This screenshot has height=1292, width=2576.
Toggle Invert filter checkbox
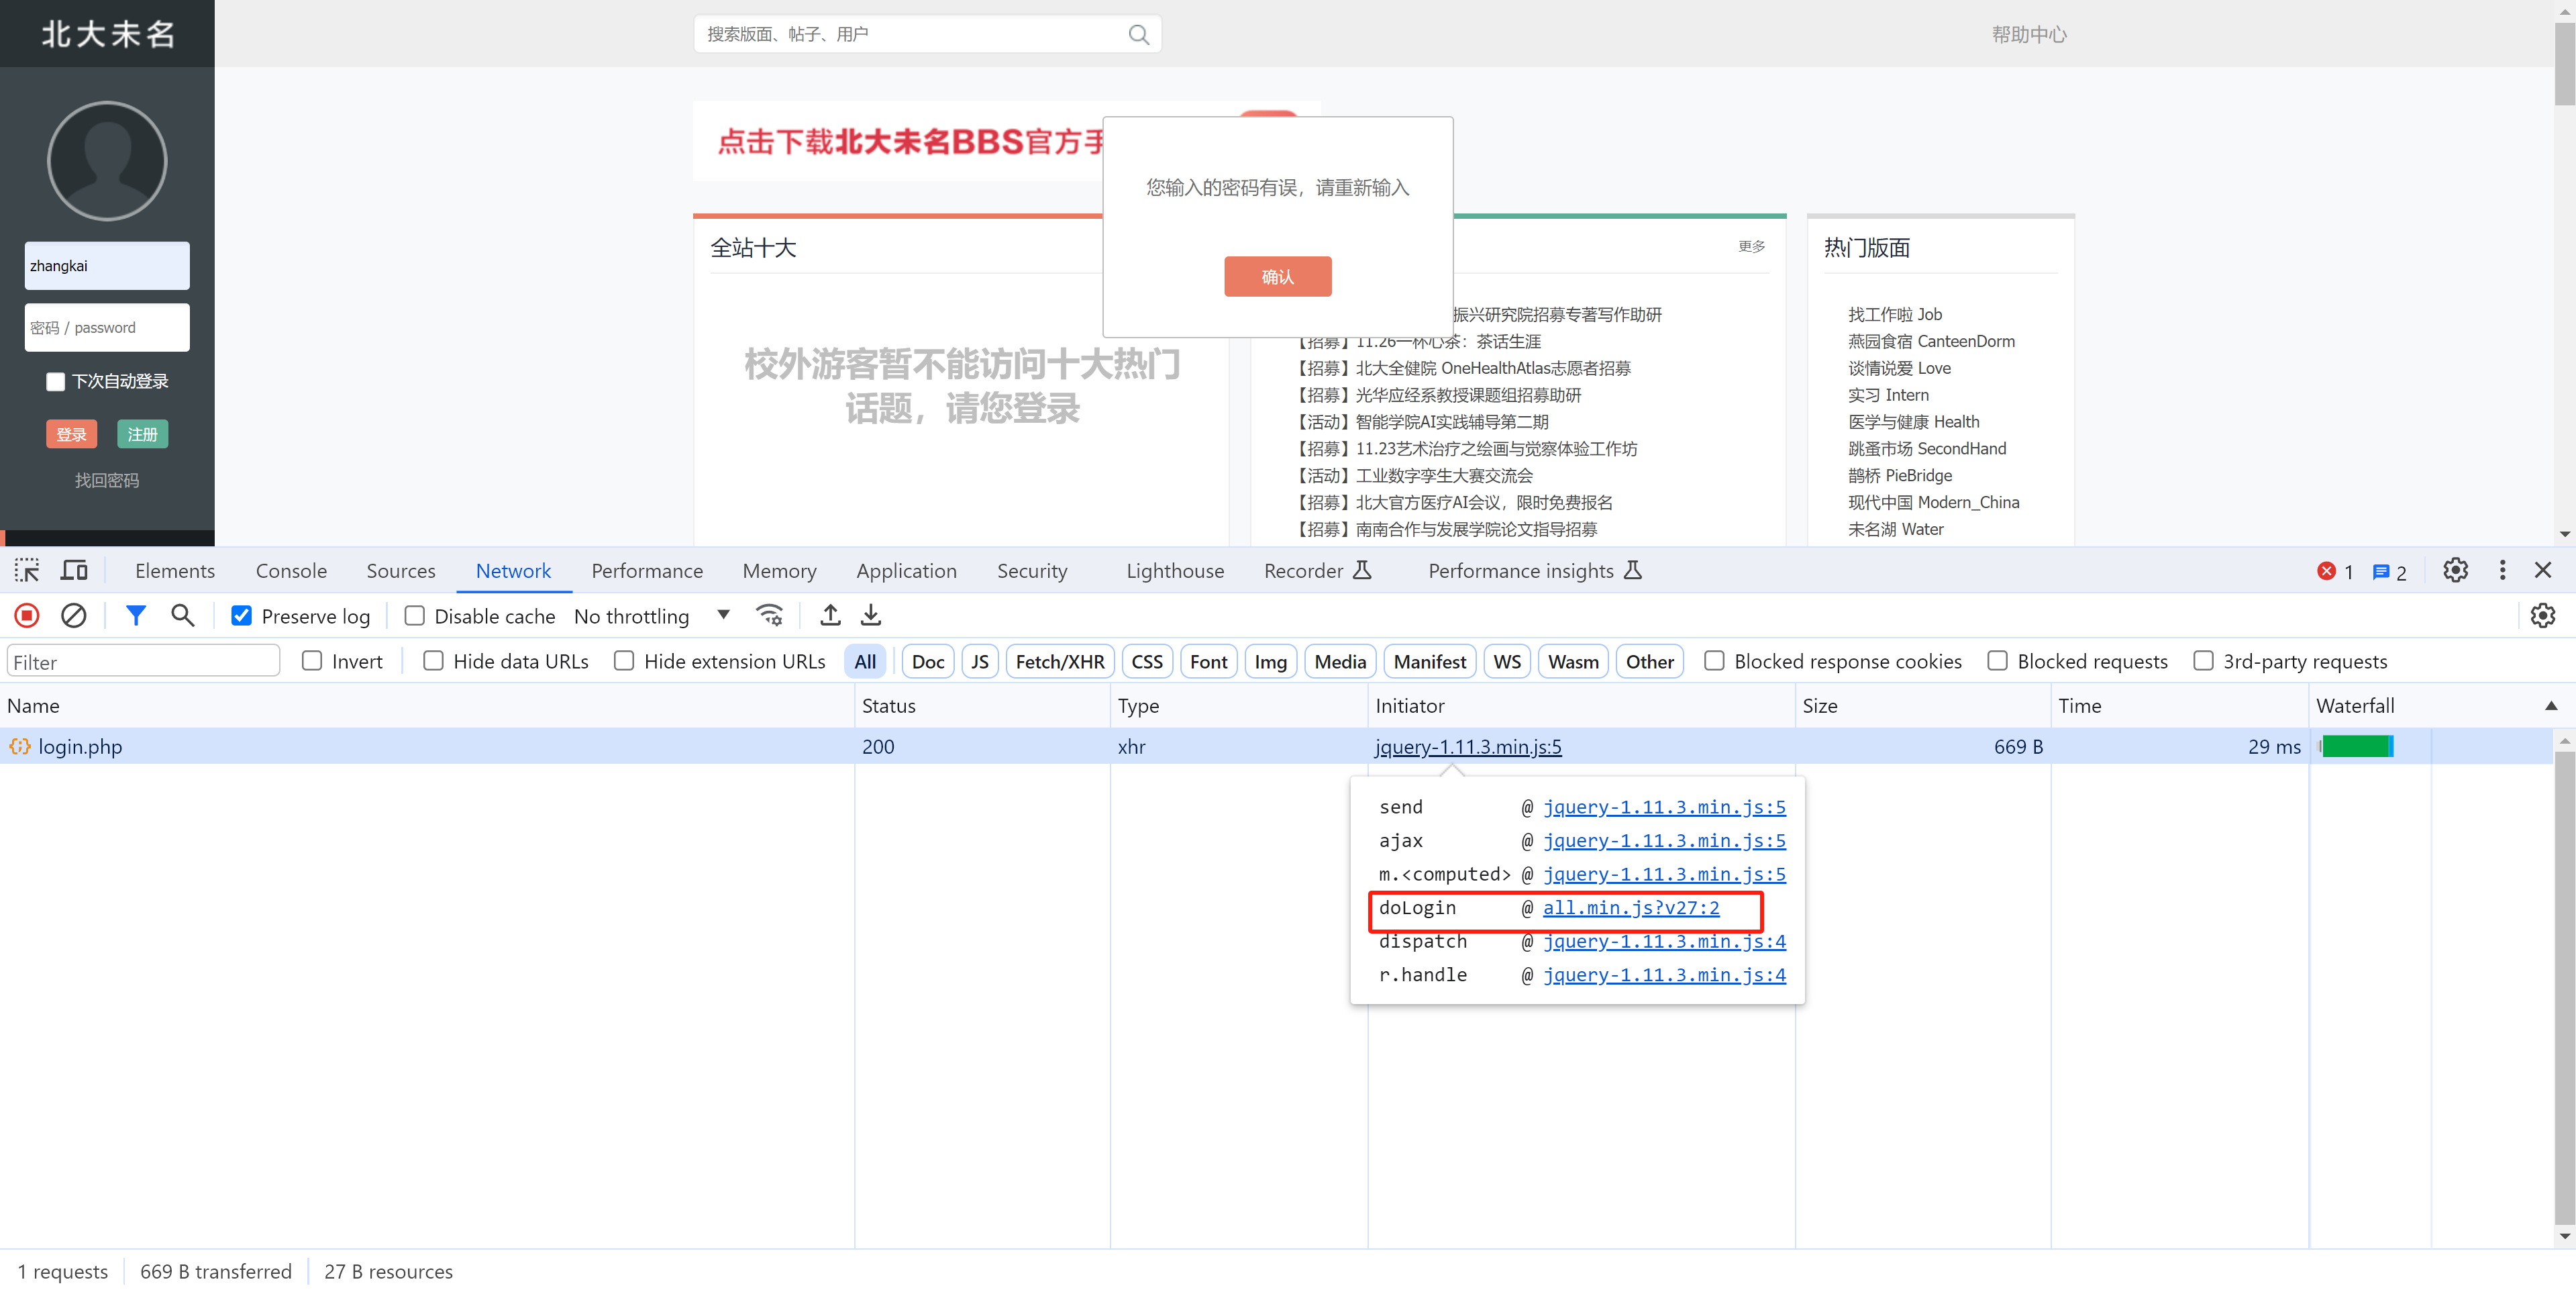[311, 661]
